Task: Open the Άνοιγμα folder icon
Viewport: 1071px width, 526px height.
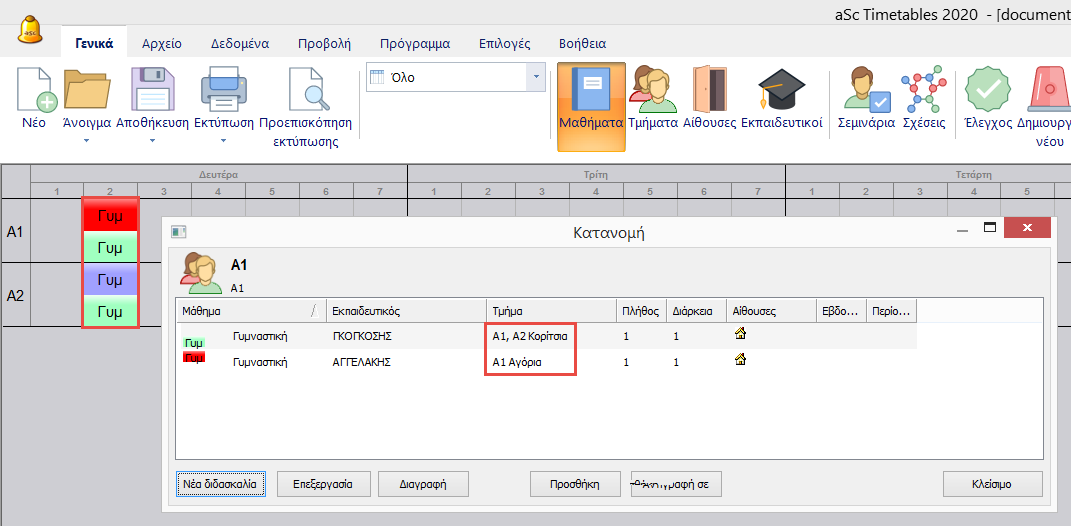Action: [x=86, y=92]
